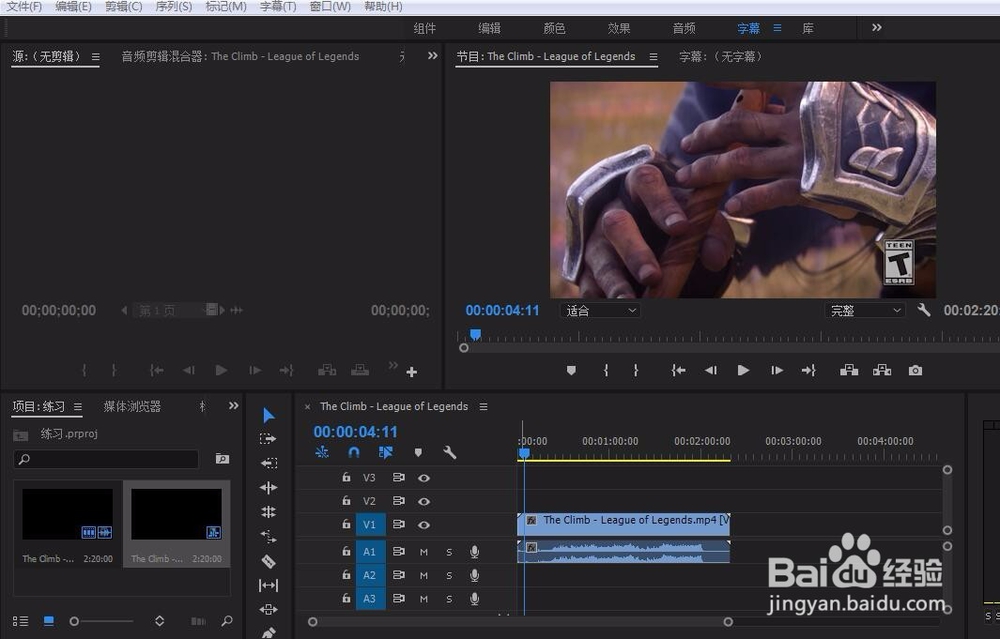This screenshot has height=639, width=1000.
Task: Open the 剪辑(C) menu
Action: pyautogui.click(x=123, y=6)
